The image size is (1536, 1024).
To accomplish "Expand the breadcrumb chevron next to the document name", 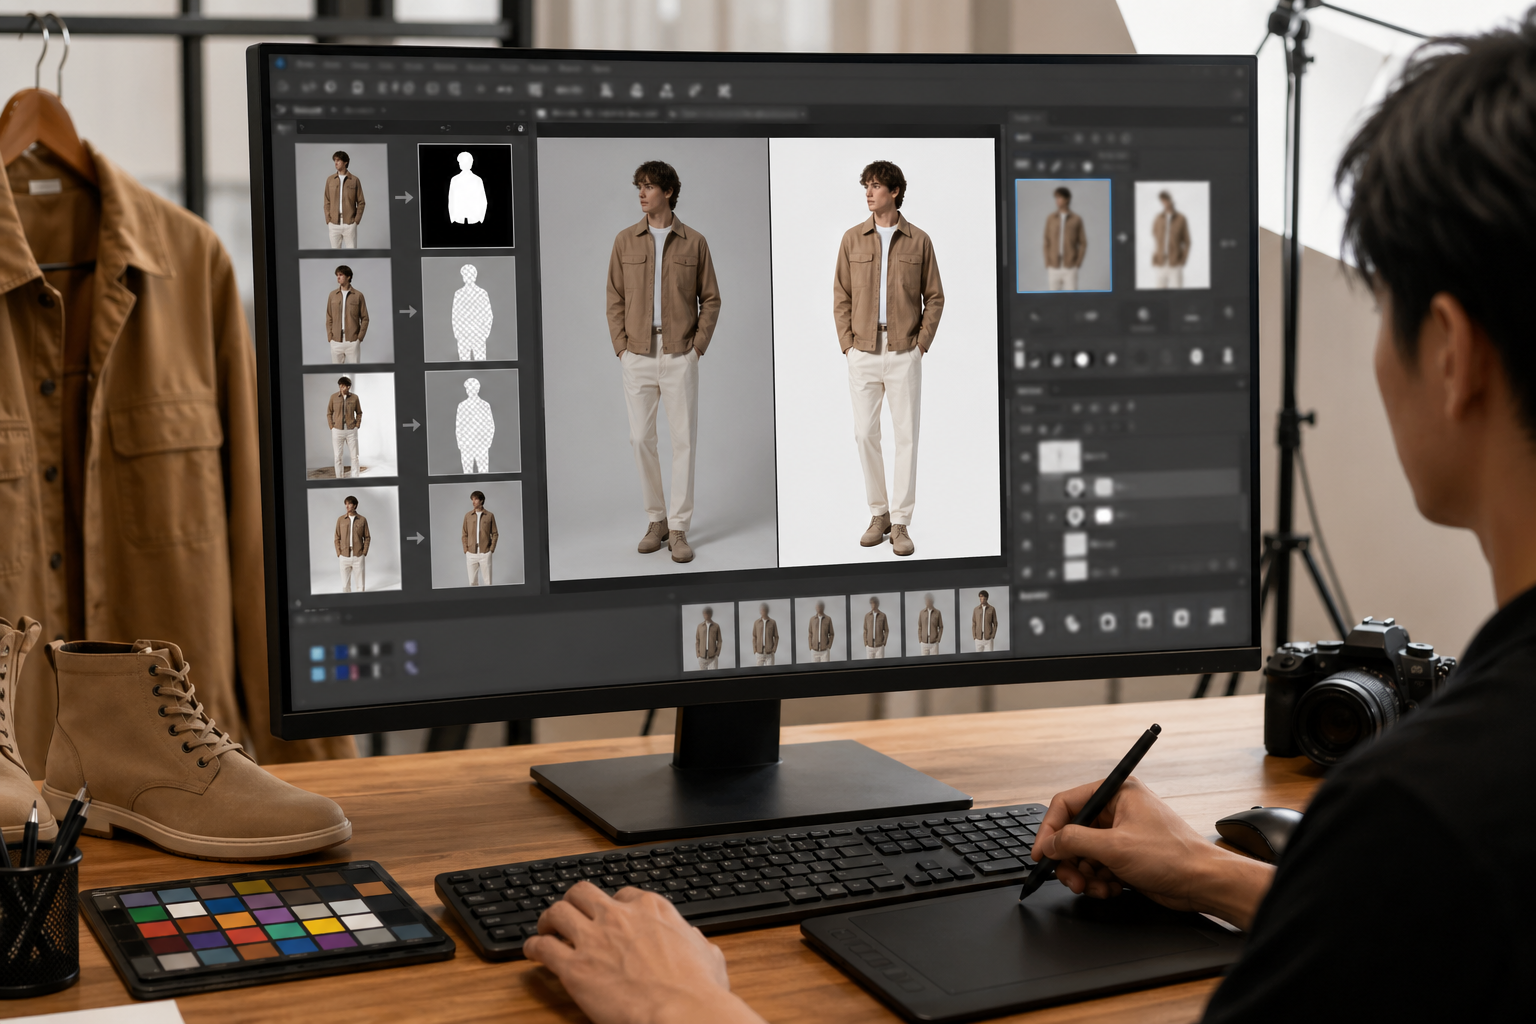I will pyautogui.click(x=332, y=109).
